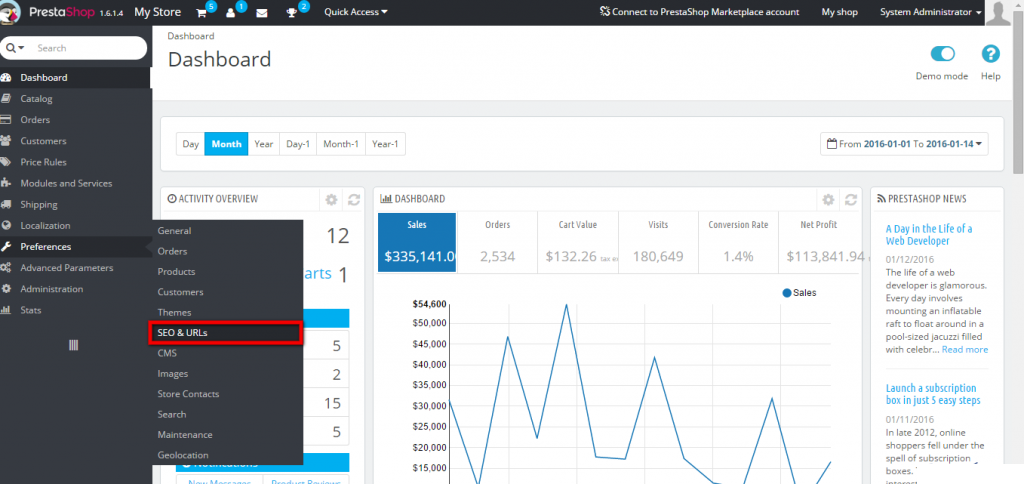Select Products in Preferences submenu
Viewport: 1024px width, 484px height.
176,271
